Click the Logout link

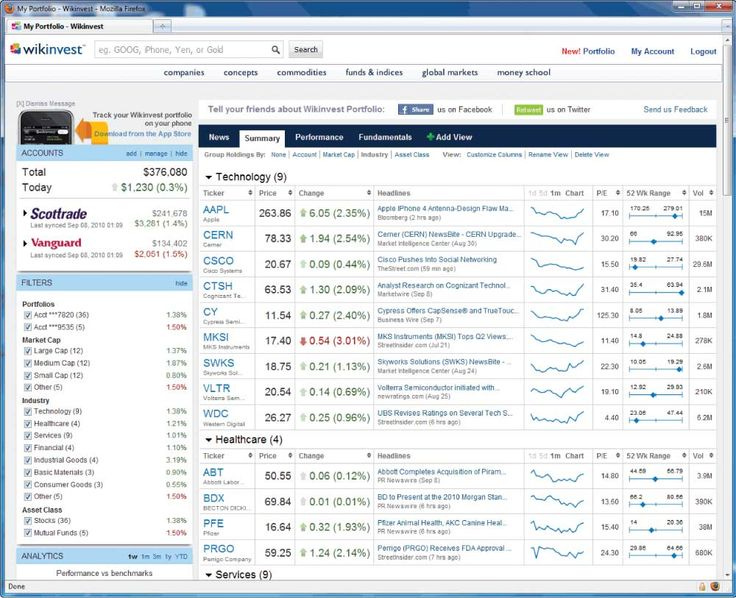click(x=703, y=51)
